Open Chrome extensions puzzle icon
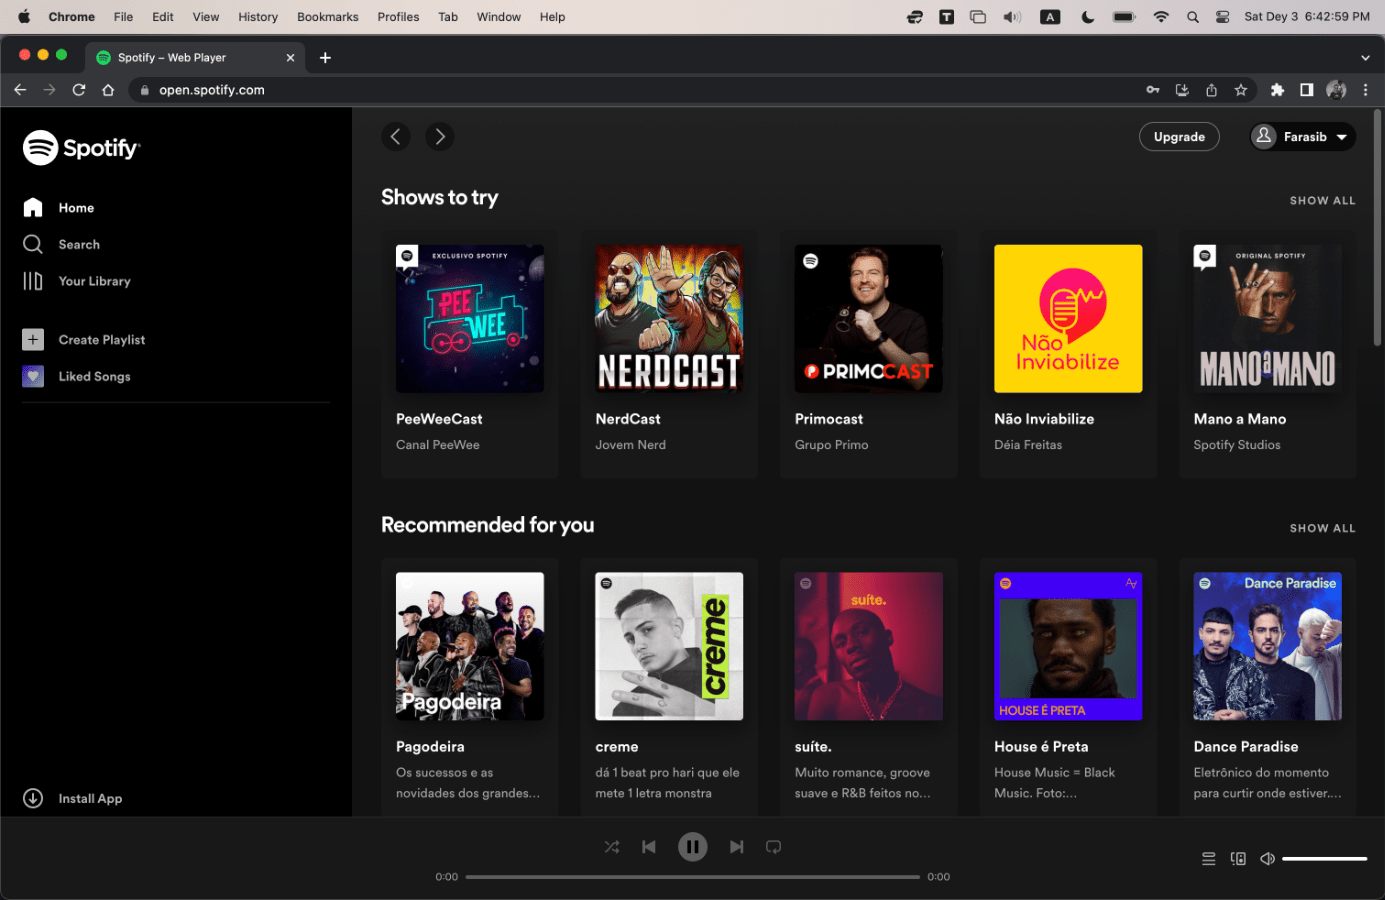 (x=1277, y=90)
